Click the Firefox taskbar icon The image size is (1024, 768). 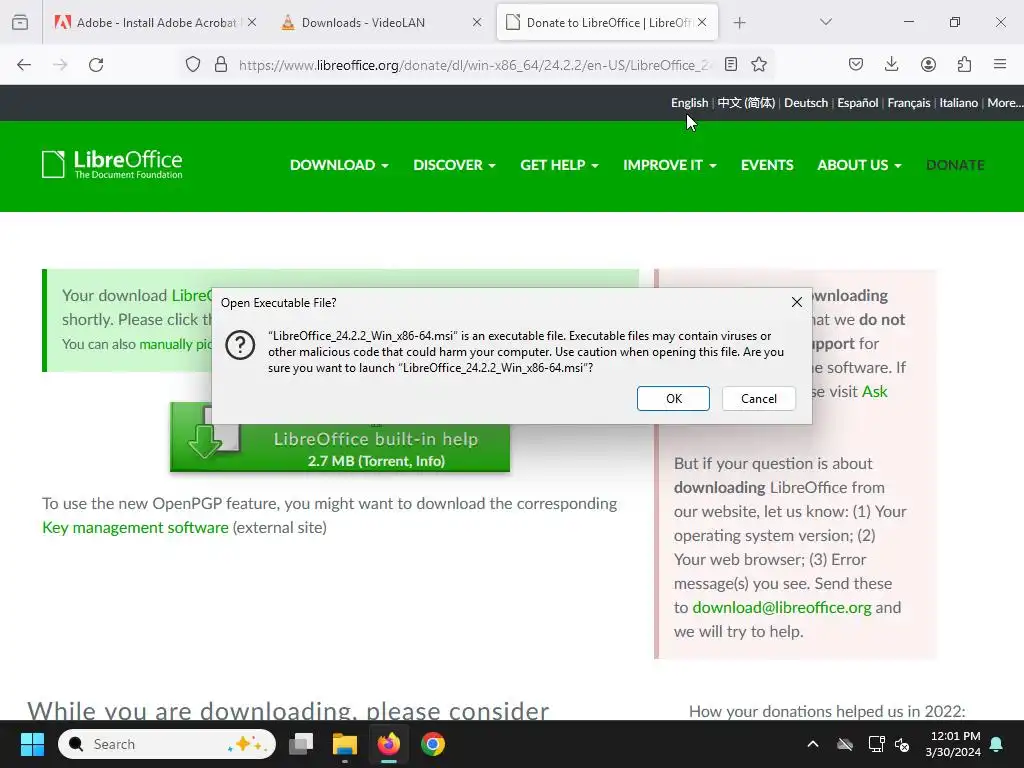(x=389, y=744)
